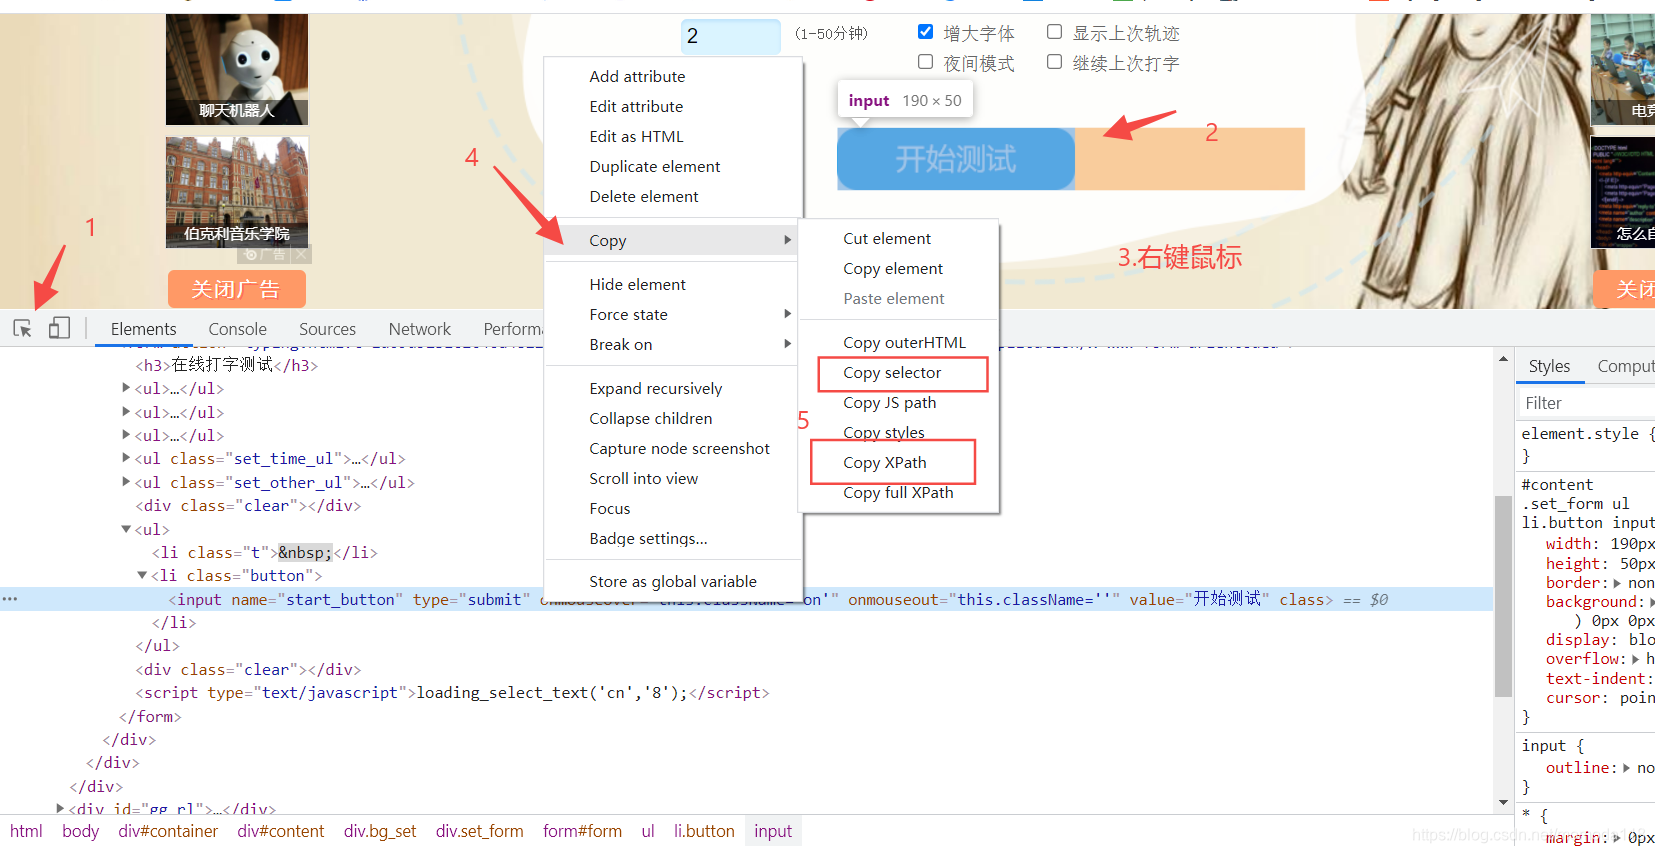This screenshot has height=853, width=1655.
Task: Click the Styles Filter input field
Action: pos(1585,403)
